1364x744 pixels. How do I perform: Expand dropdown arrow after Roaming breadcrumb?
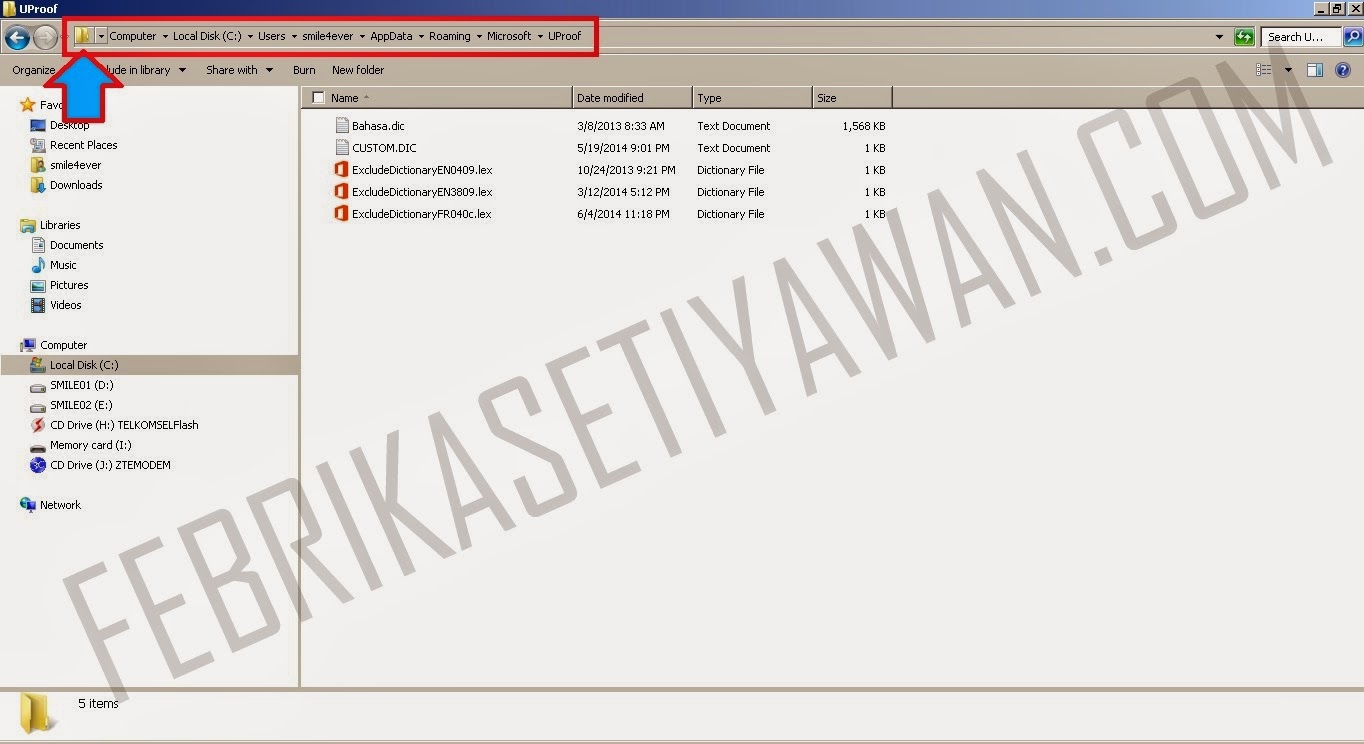[479, 37]
